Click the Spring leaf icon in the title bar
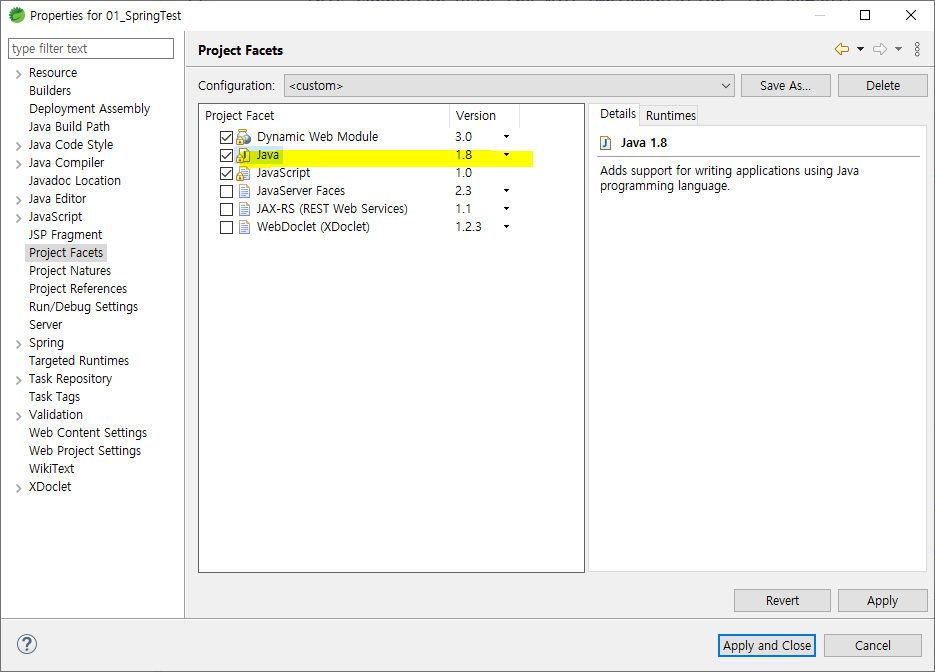The image size is (935, 672). pos(17,15)
